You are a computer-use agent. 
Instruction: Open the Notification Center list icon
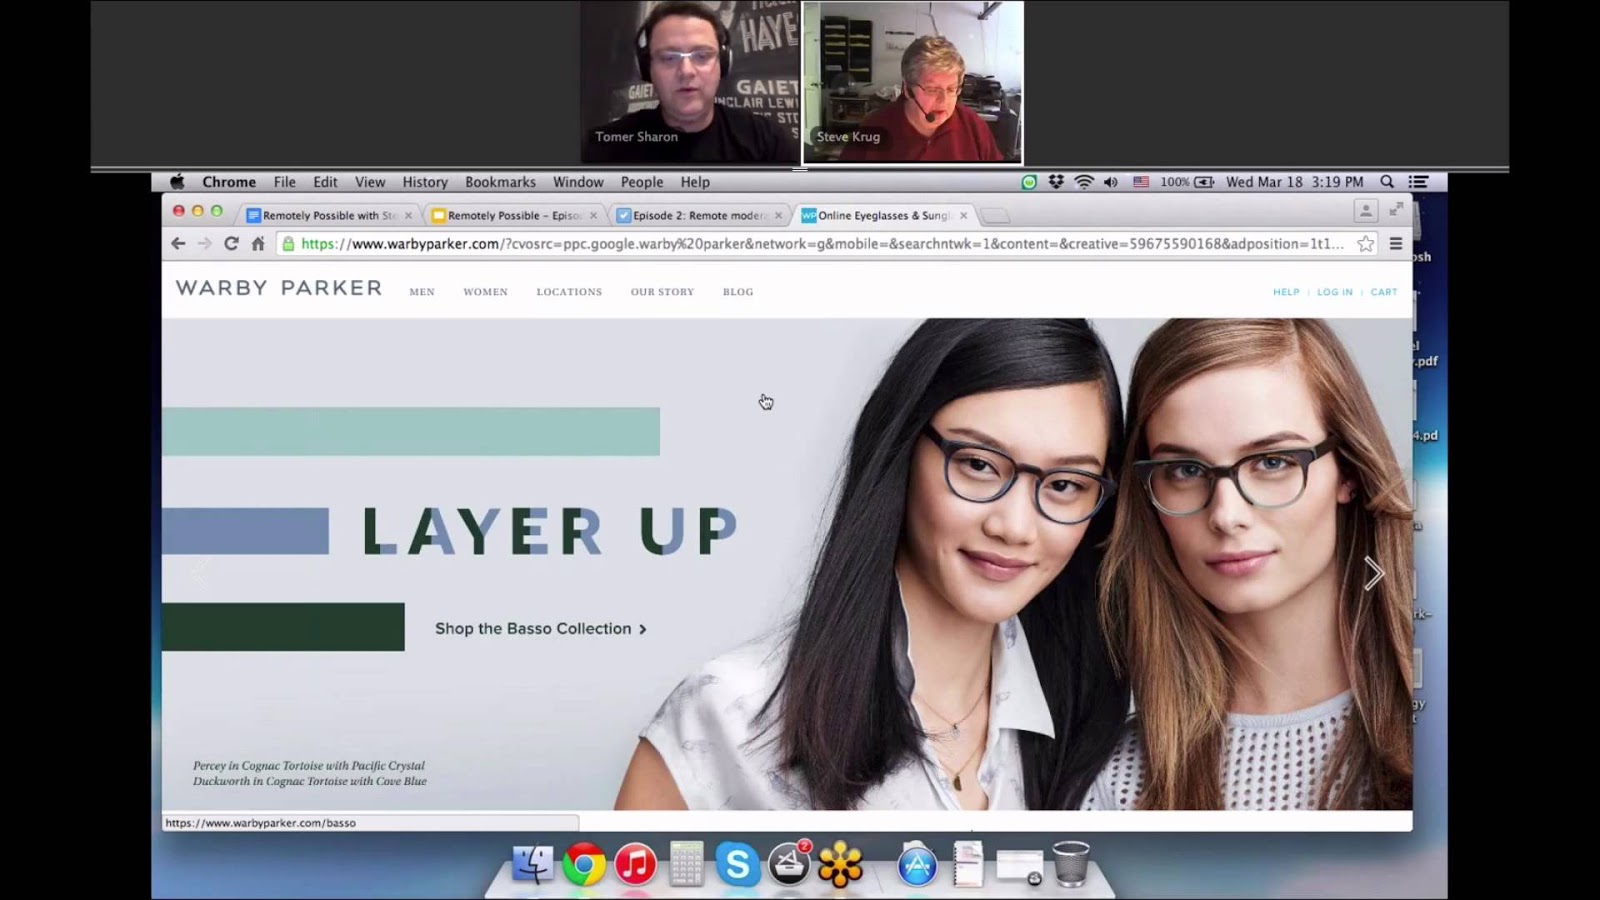tap(1418, 182)
